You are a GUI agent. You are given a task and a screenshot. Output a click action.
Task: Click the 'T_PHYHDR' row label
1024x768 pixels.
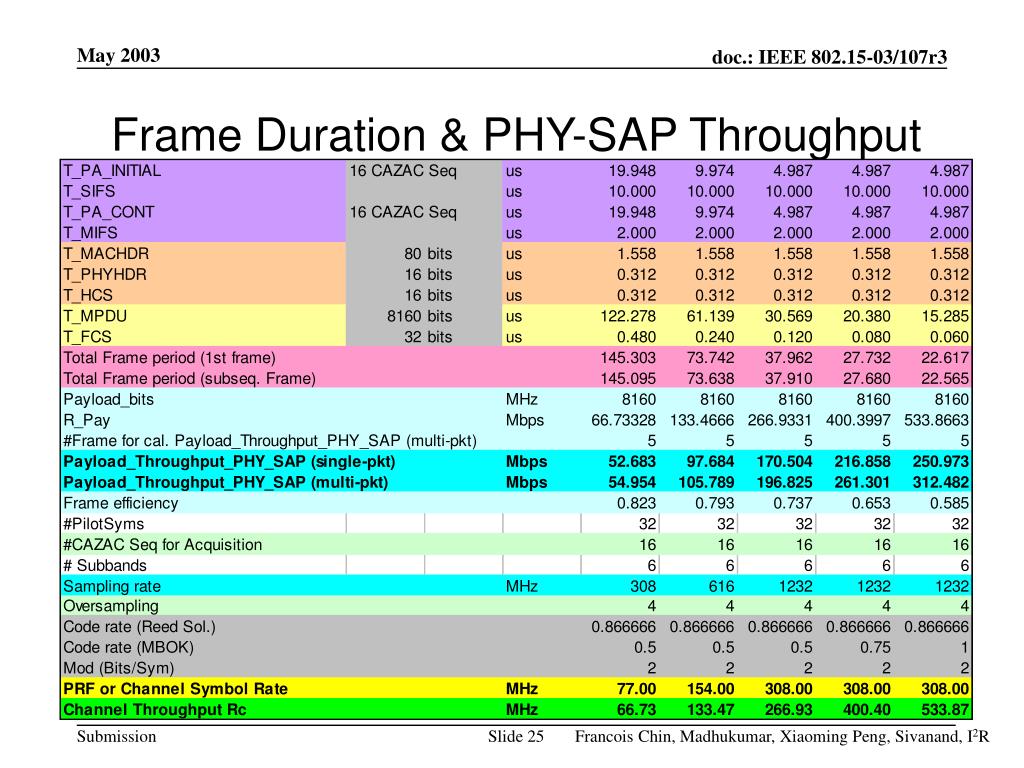(104, 275)
